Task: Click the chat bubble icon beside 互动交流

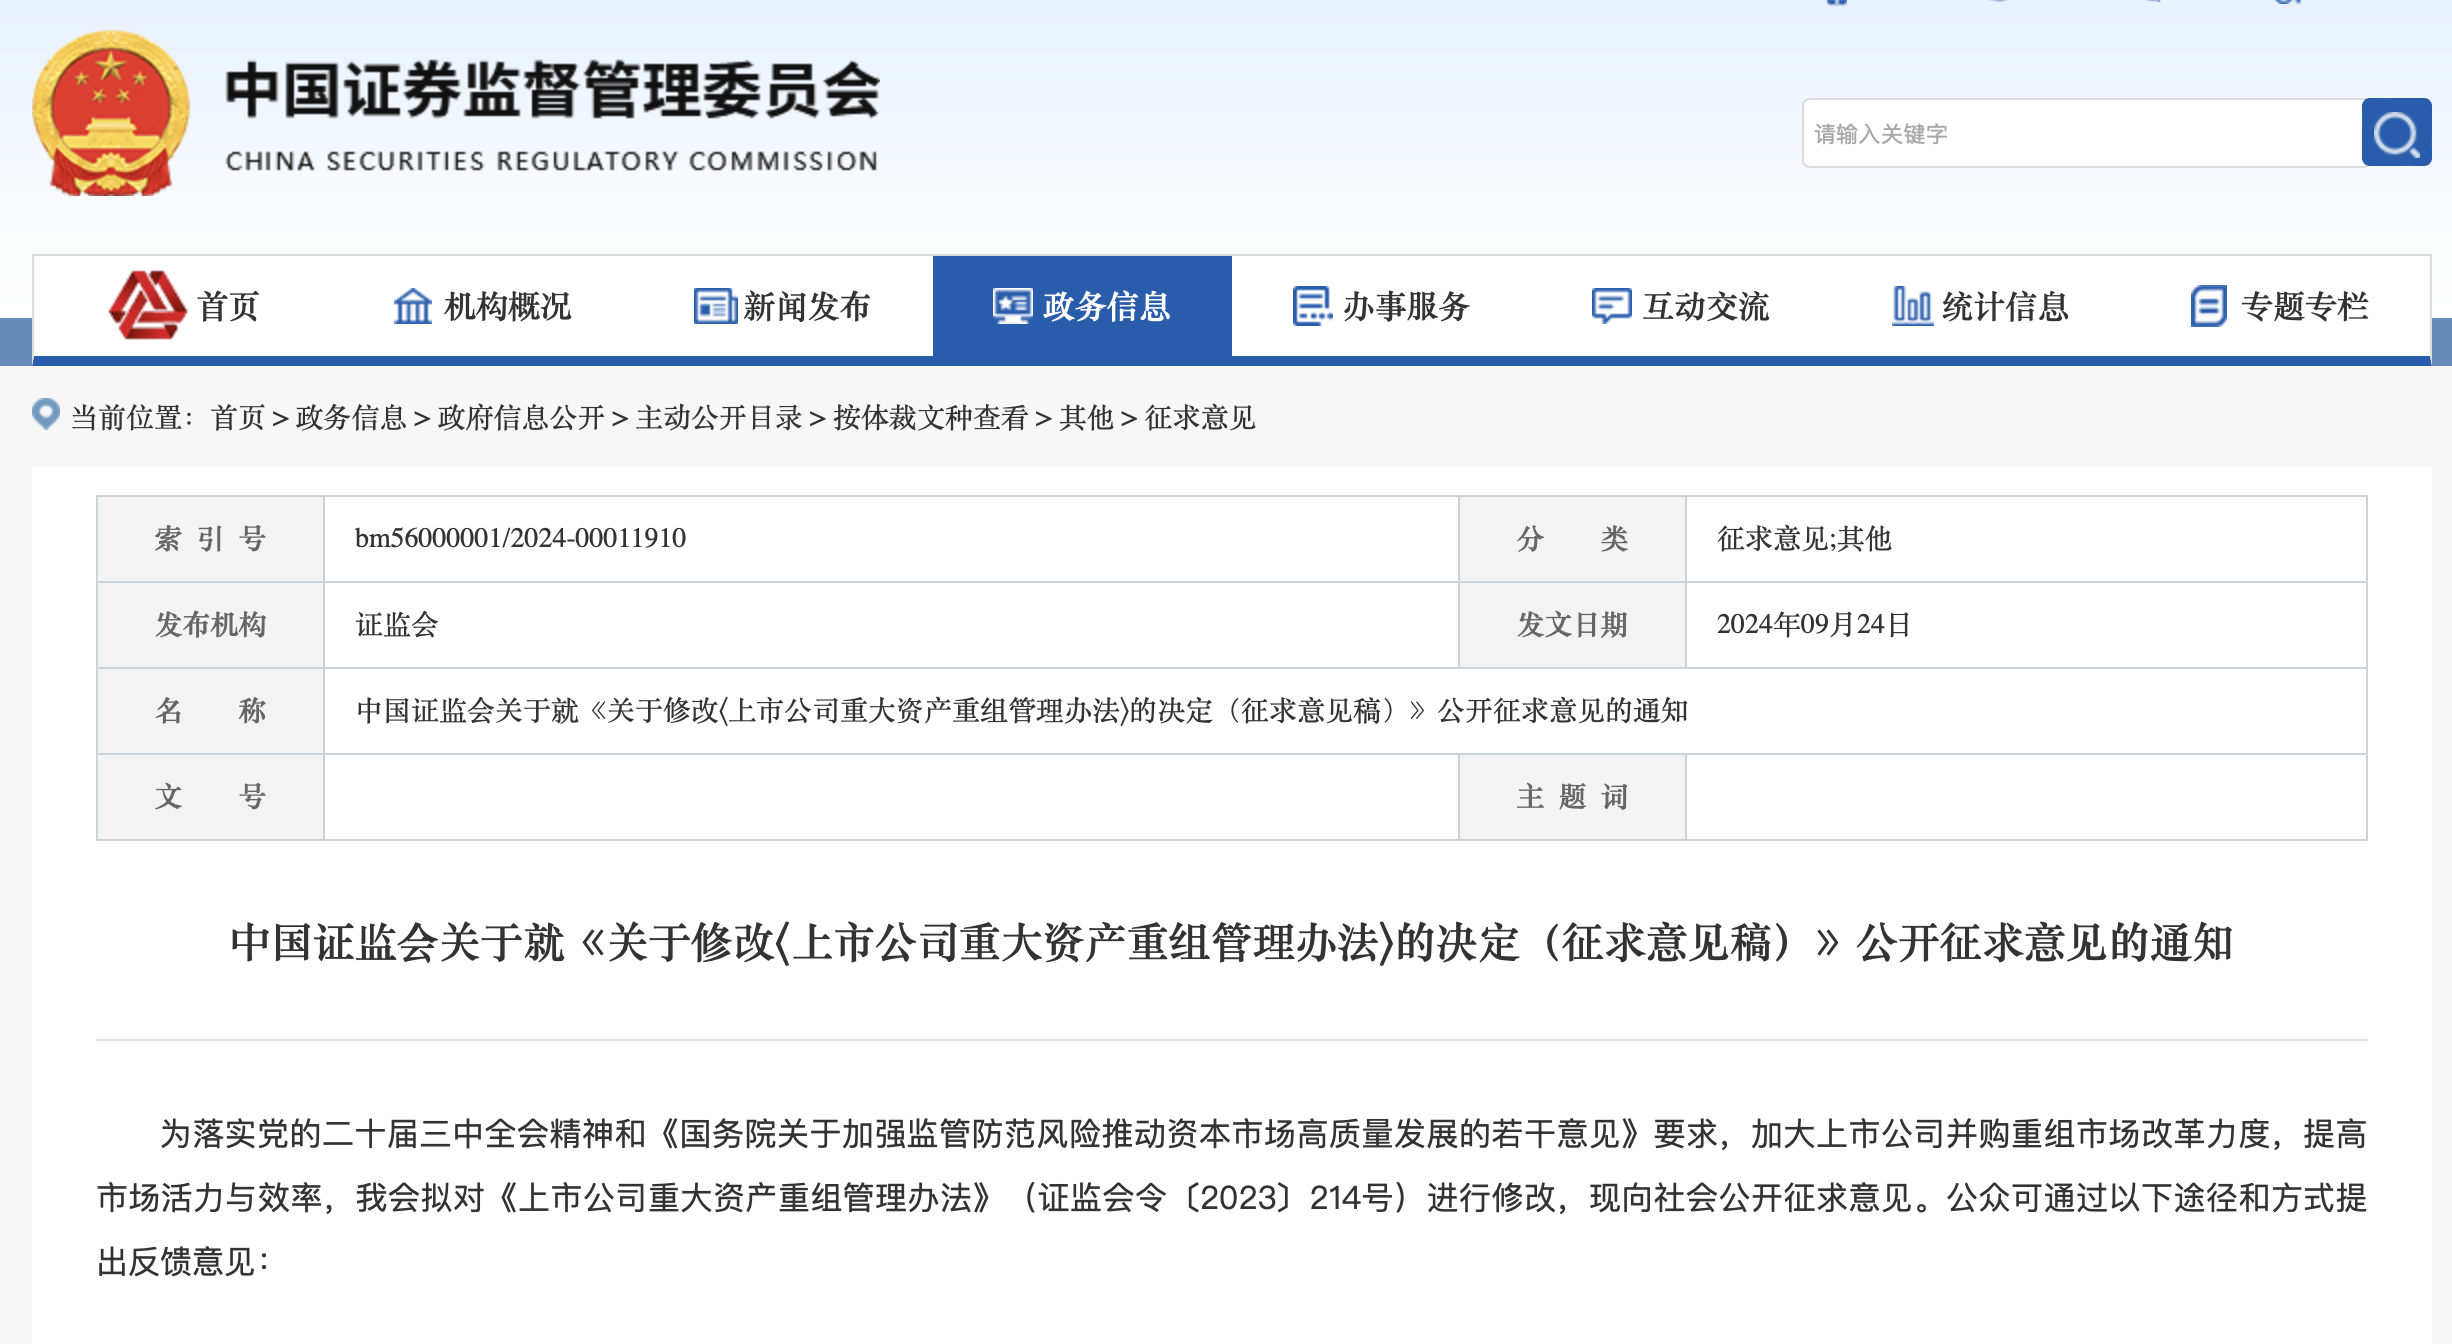Action: 1611,306
